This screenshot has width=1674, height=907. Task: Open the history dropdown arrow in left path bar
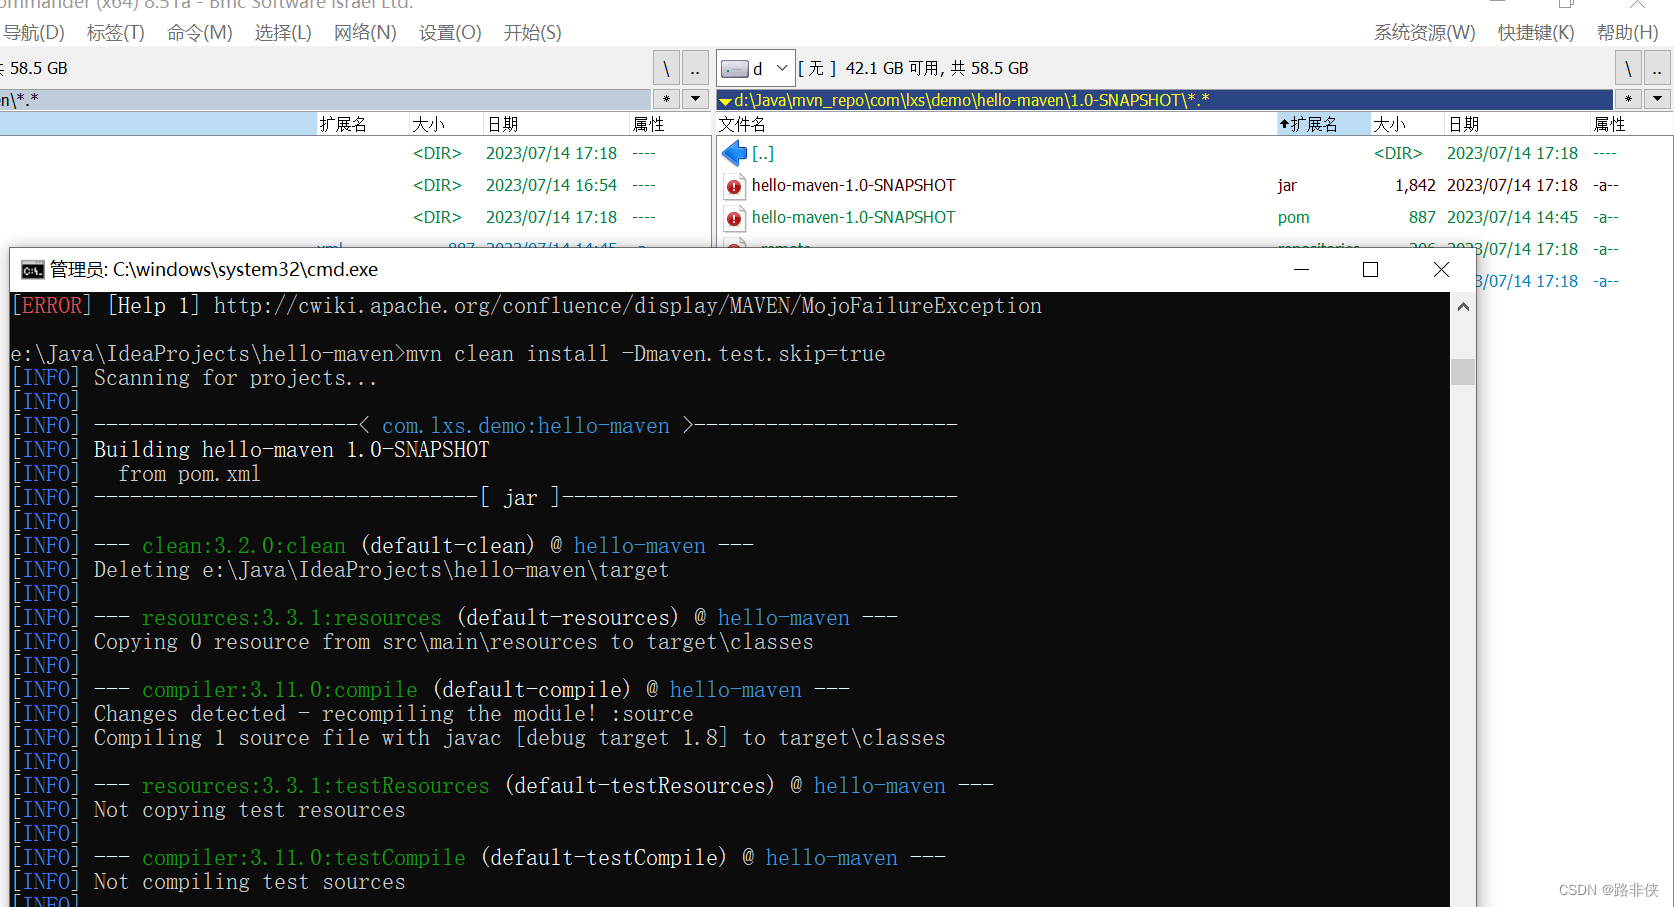pyautogui.click(x=695, y=99)
